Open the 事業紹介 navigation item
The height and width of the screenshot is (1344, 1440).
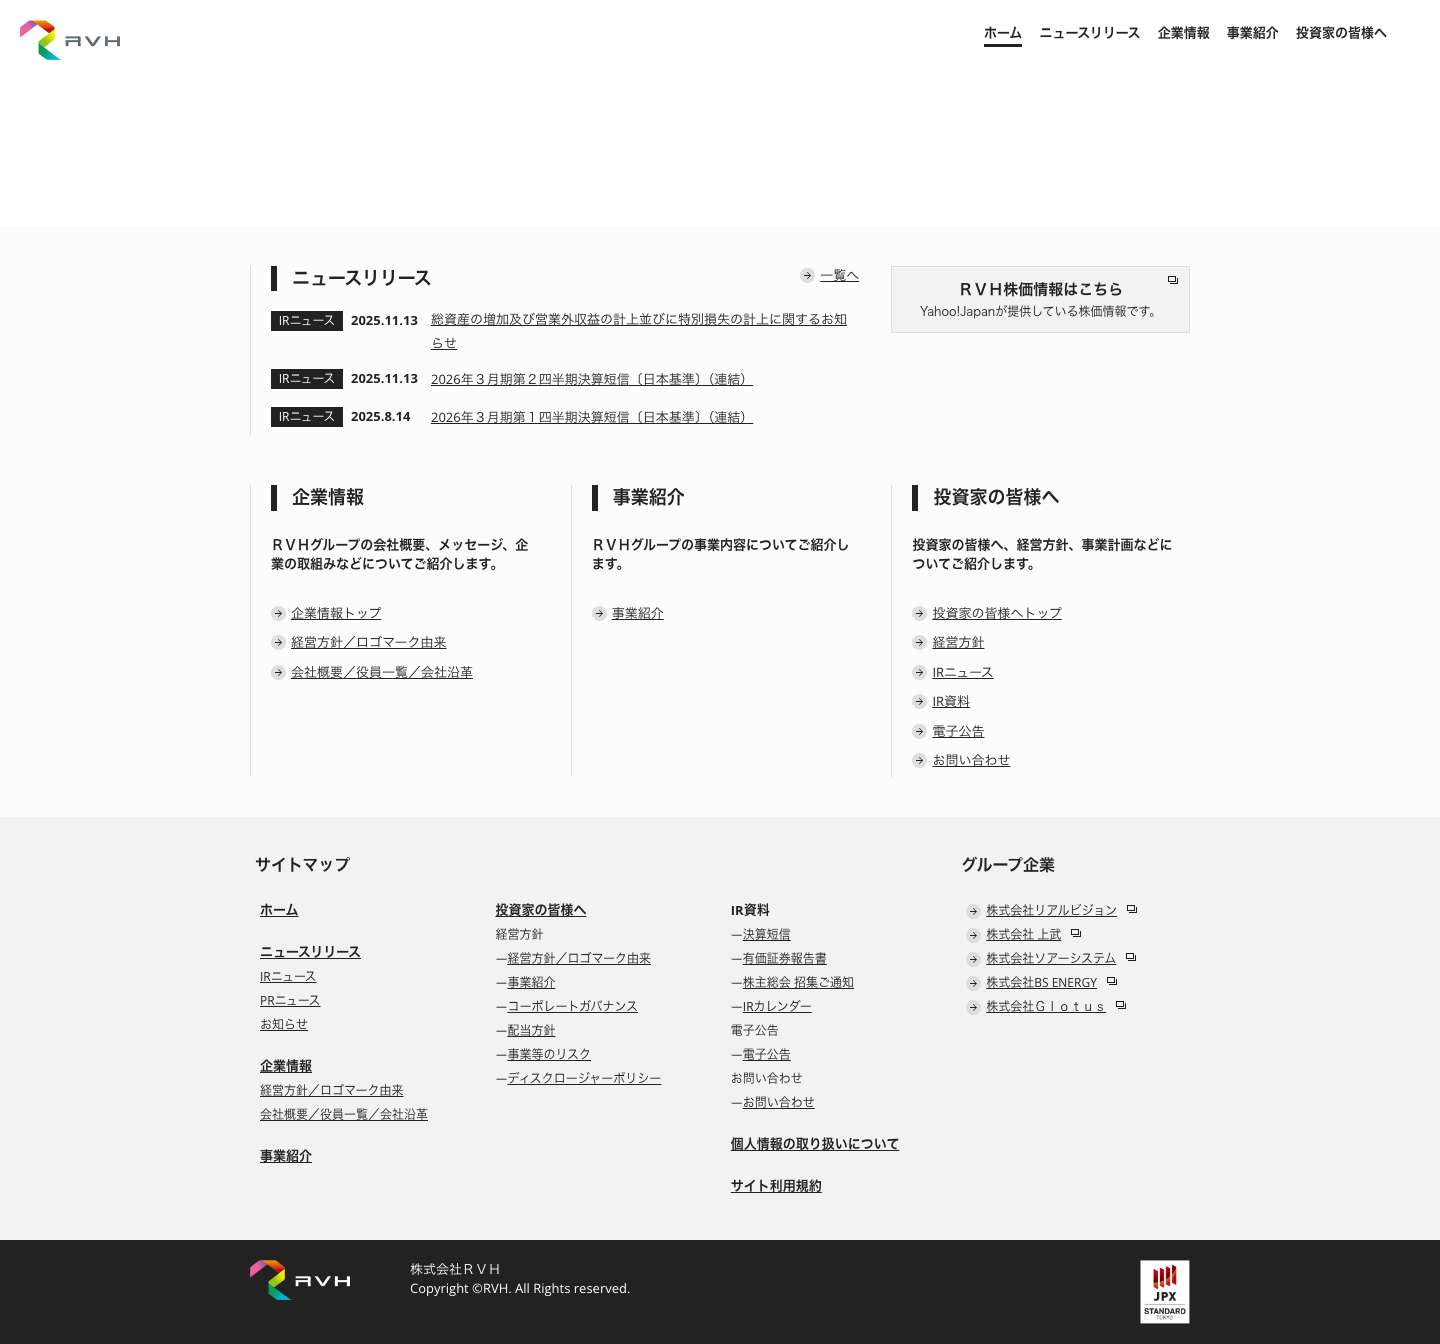[1252, 33]
